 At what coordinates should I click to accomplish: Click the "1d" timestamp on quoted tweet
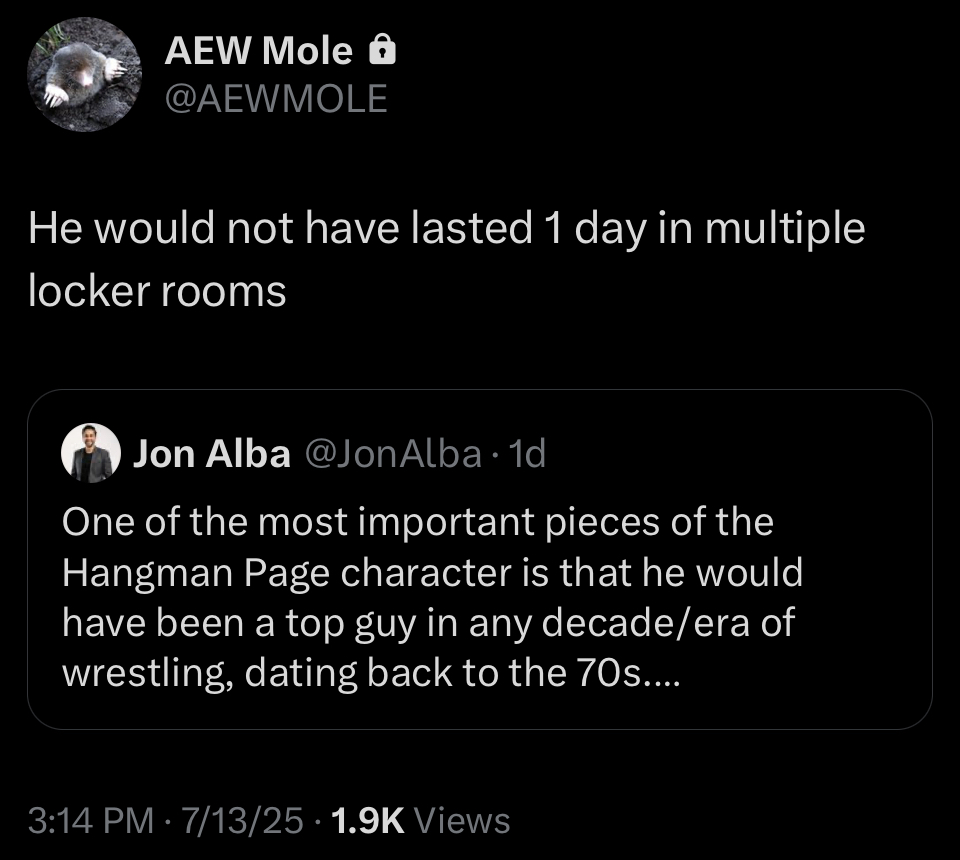pos(527,455)
